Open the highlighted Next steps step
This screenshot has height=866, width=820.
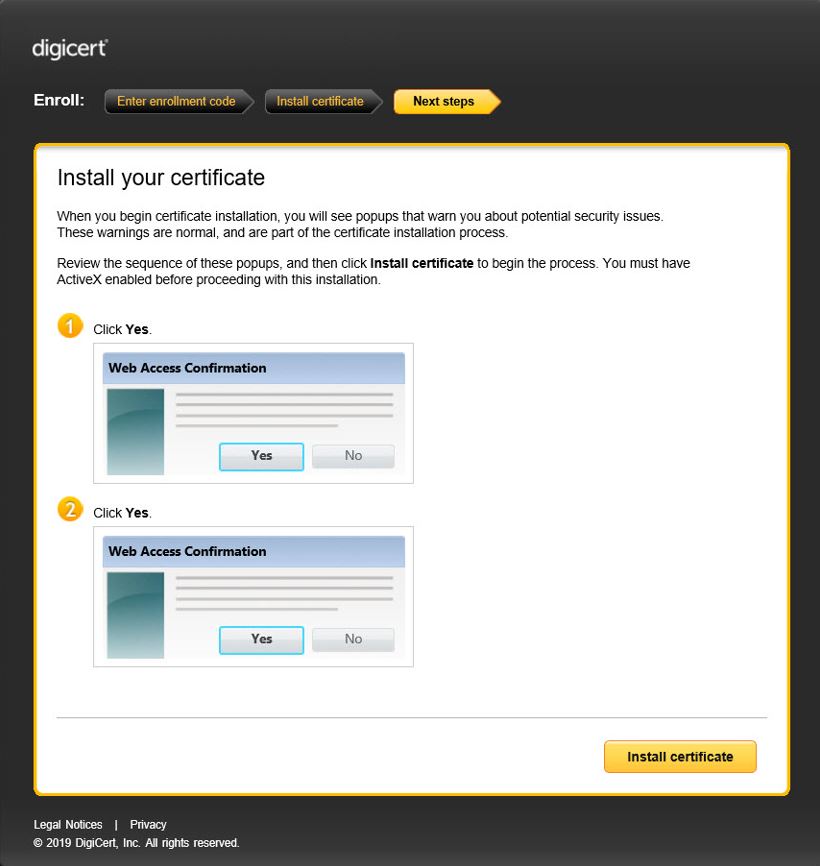tap(443, 102)
